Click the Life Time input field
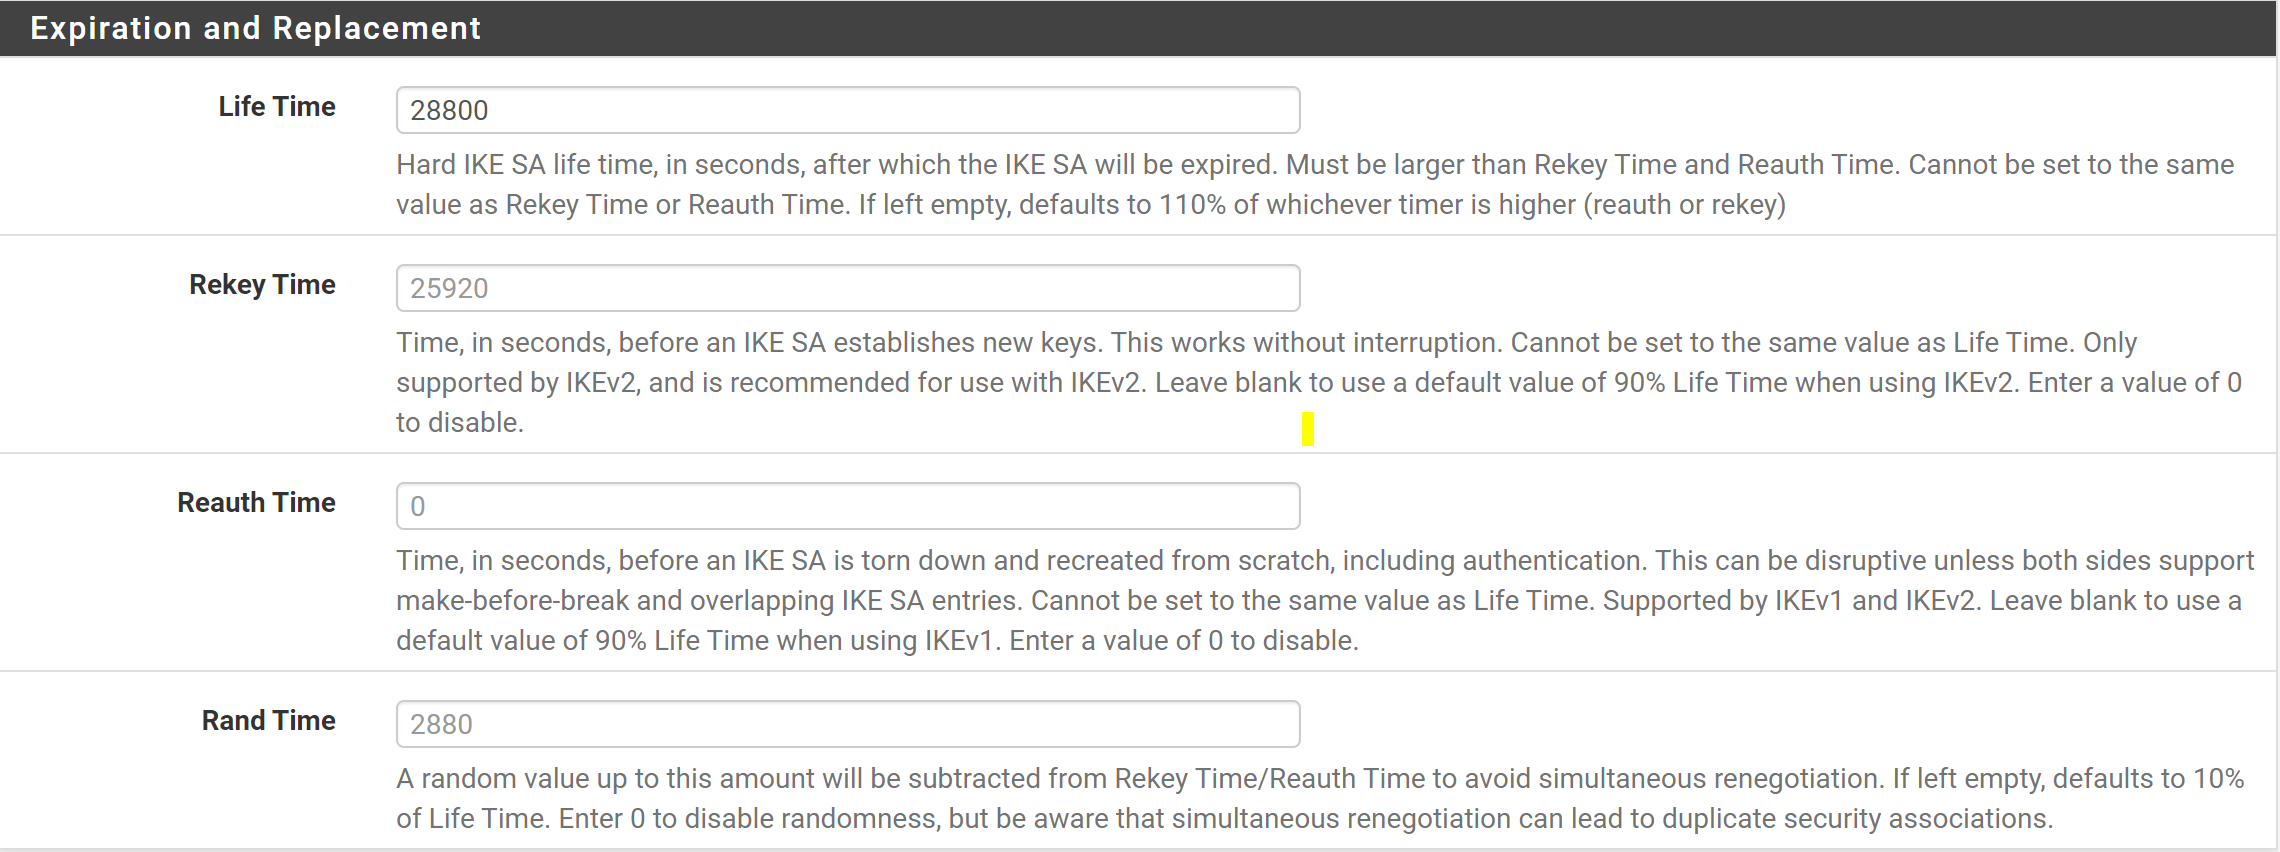Viewport: 2280px width, 852px height. 847,110
